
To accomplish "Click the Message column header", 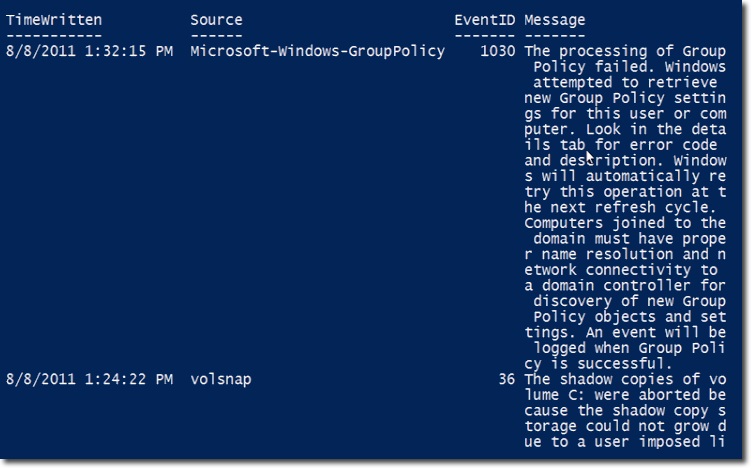I will coord(555,20).
